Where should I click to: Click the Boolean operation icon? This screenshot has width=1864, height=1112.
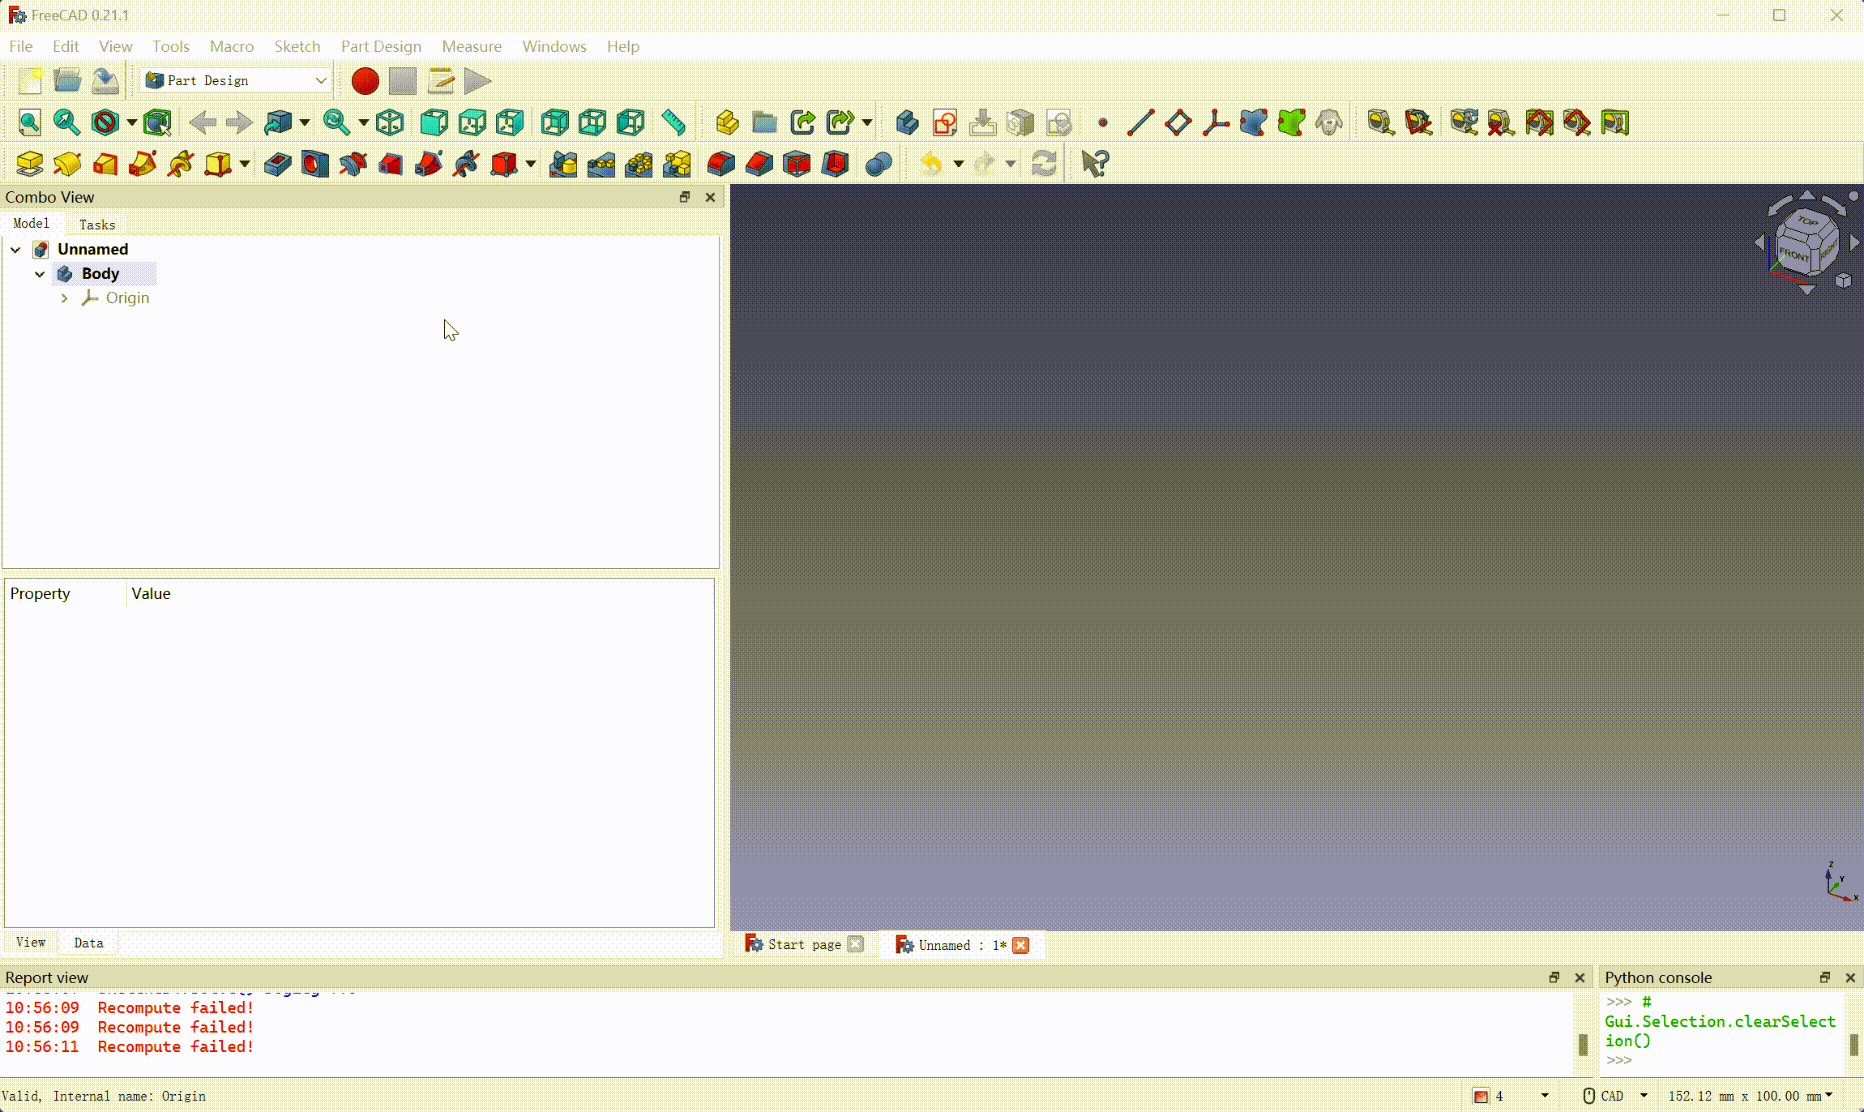[x=878, y=164]
